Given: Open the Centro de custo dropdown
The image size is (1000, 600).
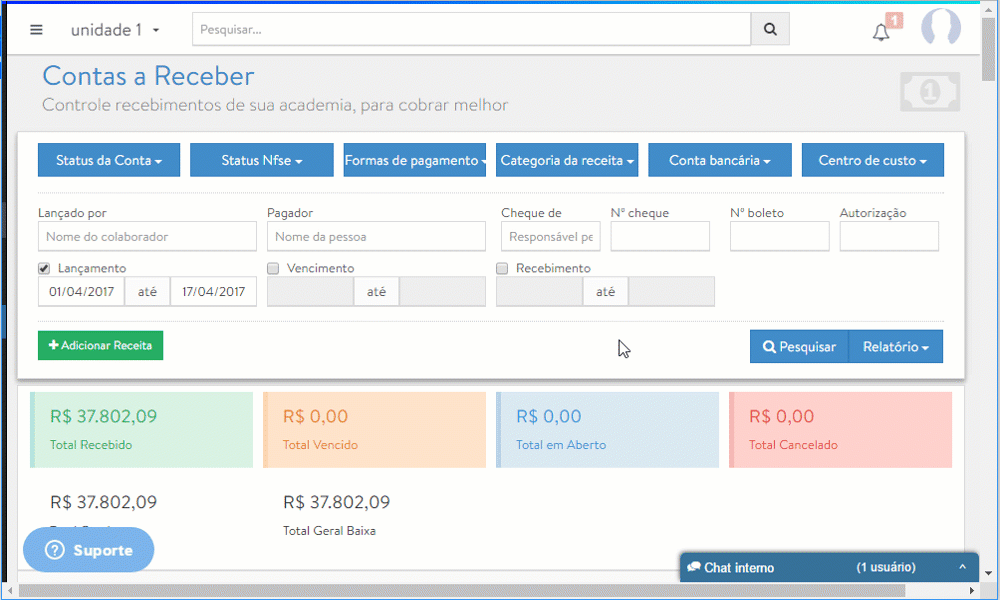Looking at the screenshot, I should (872, 160).
